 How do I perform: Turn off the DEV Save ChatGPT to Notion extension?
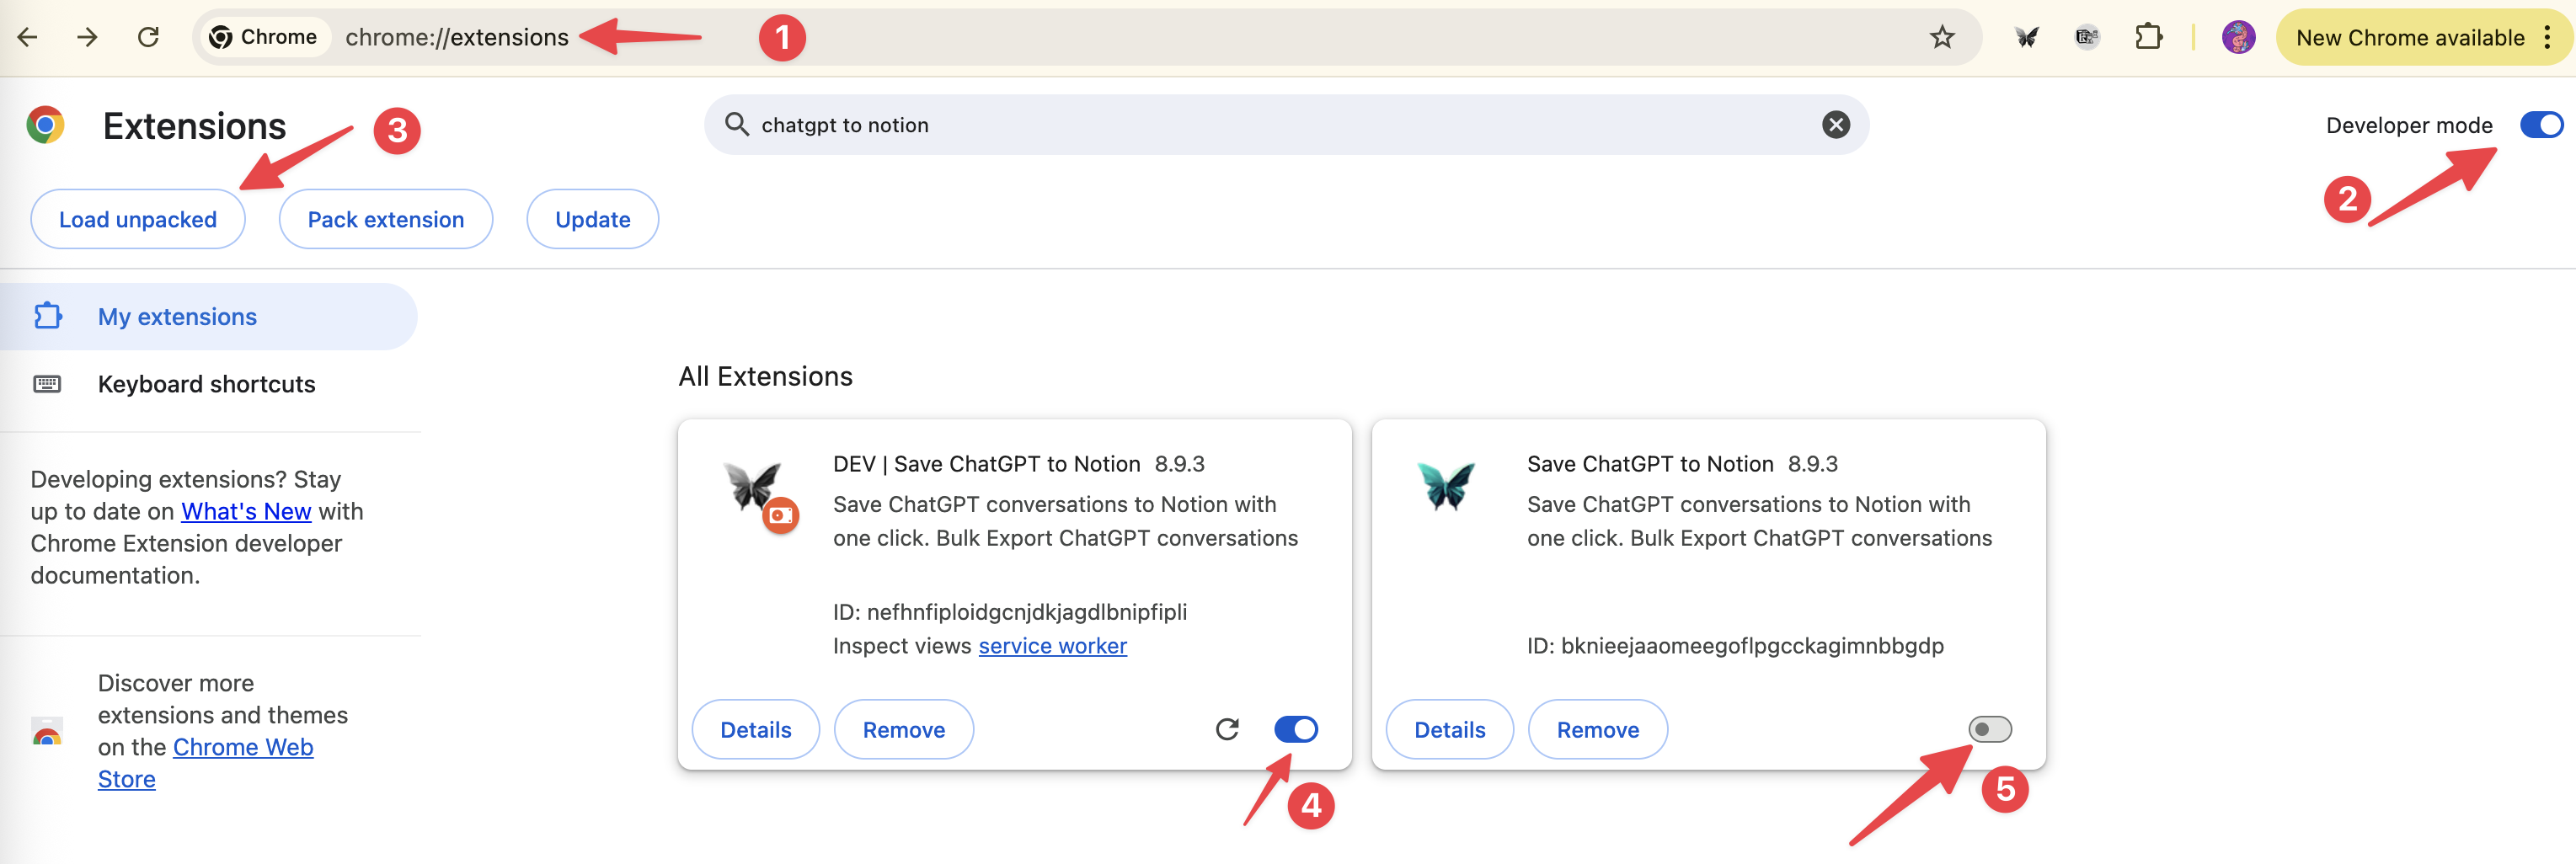(x=1296, y=729)
